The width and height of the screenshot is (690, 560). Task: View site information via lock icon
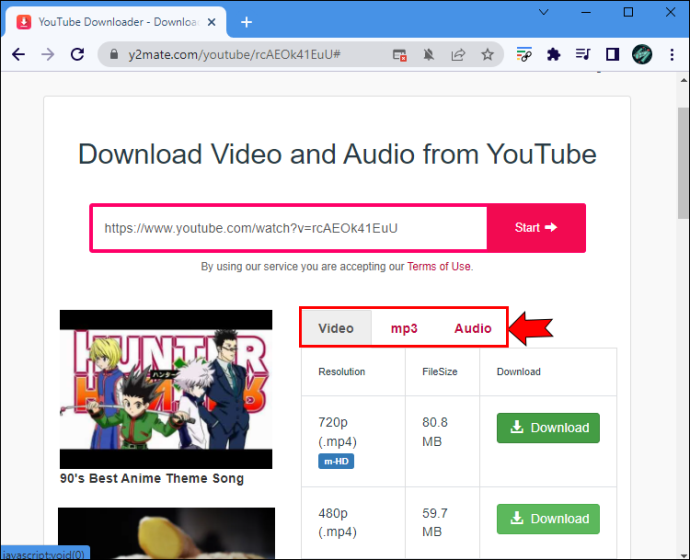pyautogui.click(x=114, y=54)
